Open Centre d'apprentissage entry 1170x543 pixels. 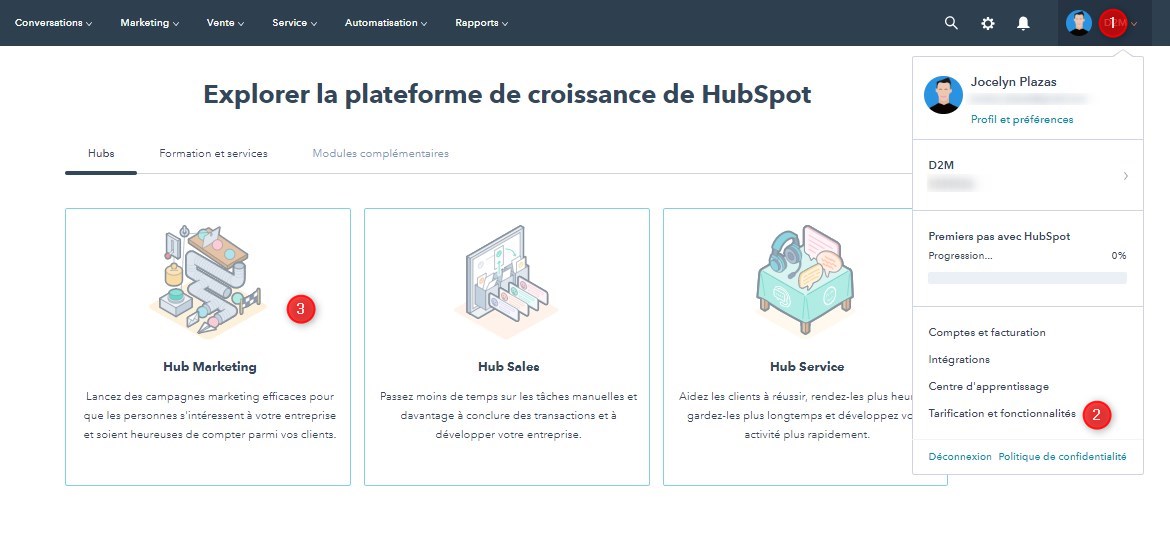989,386
